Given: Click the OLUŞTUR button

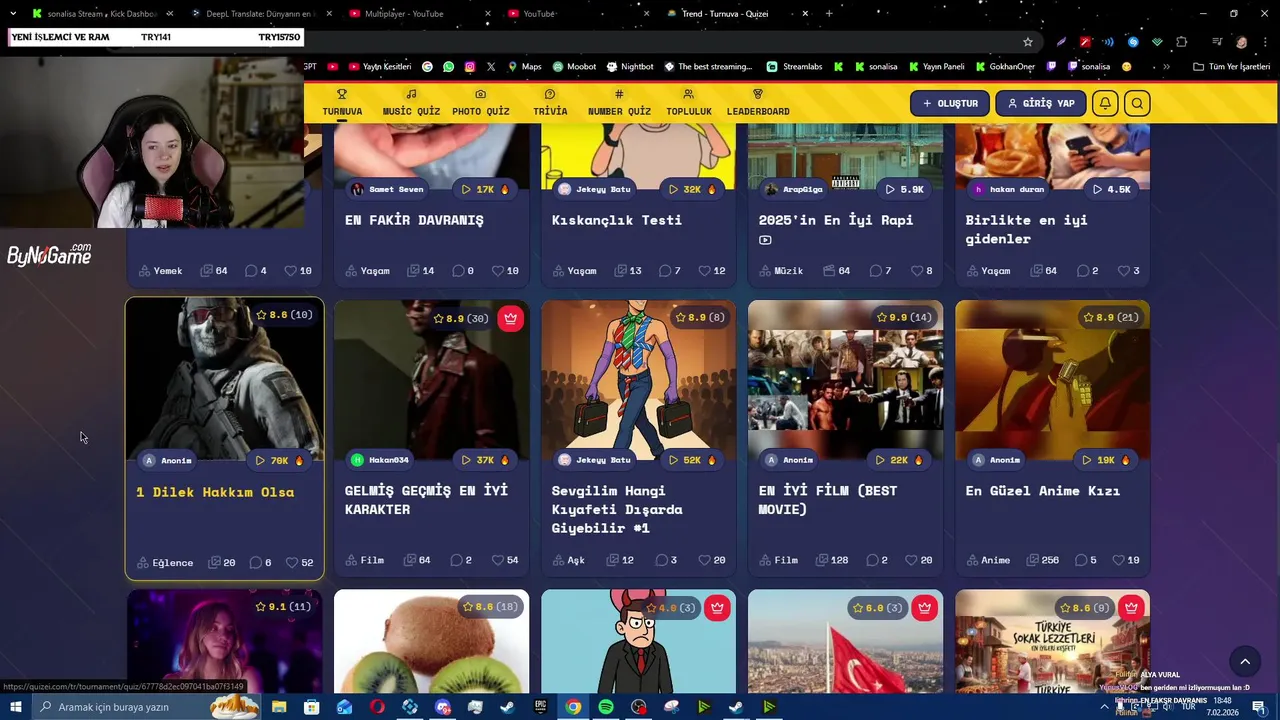Looking at the screenshot, I should pyautogui.click(x=950, y=103).
